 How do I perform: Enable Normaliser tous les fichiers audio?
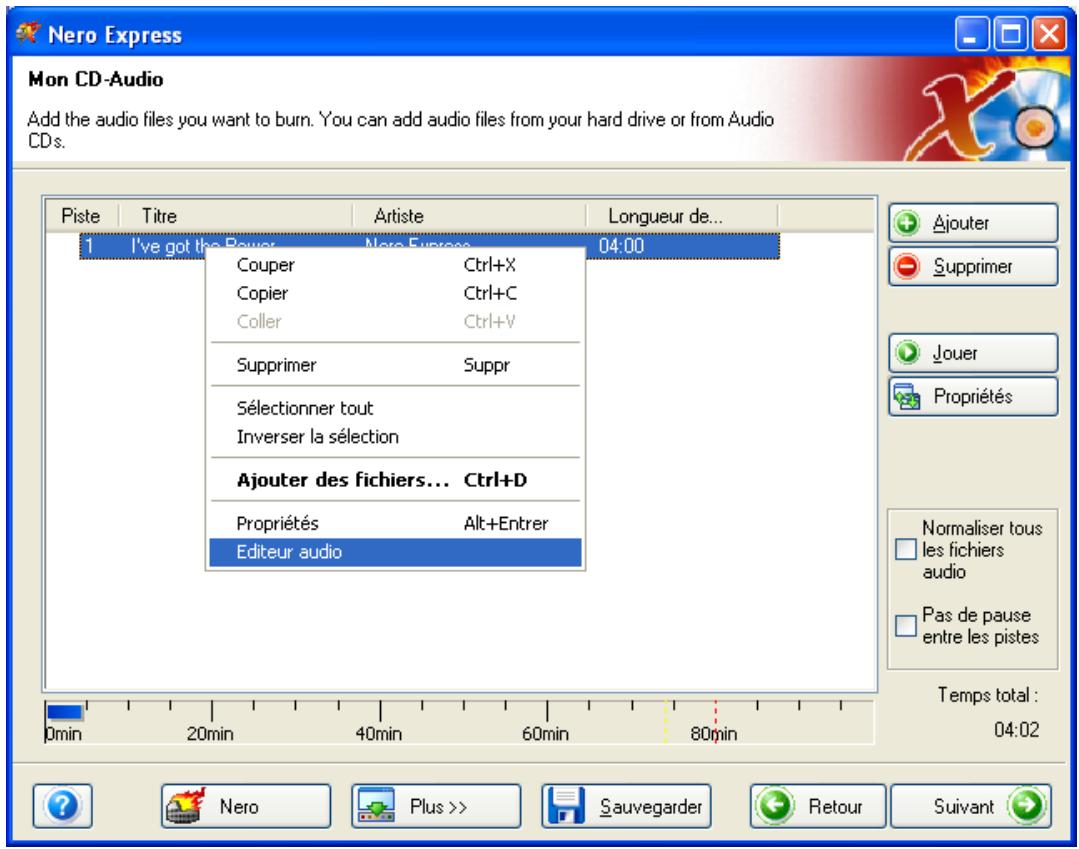[906, 549]
